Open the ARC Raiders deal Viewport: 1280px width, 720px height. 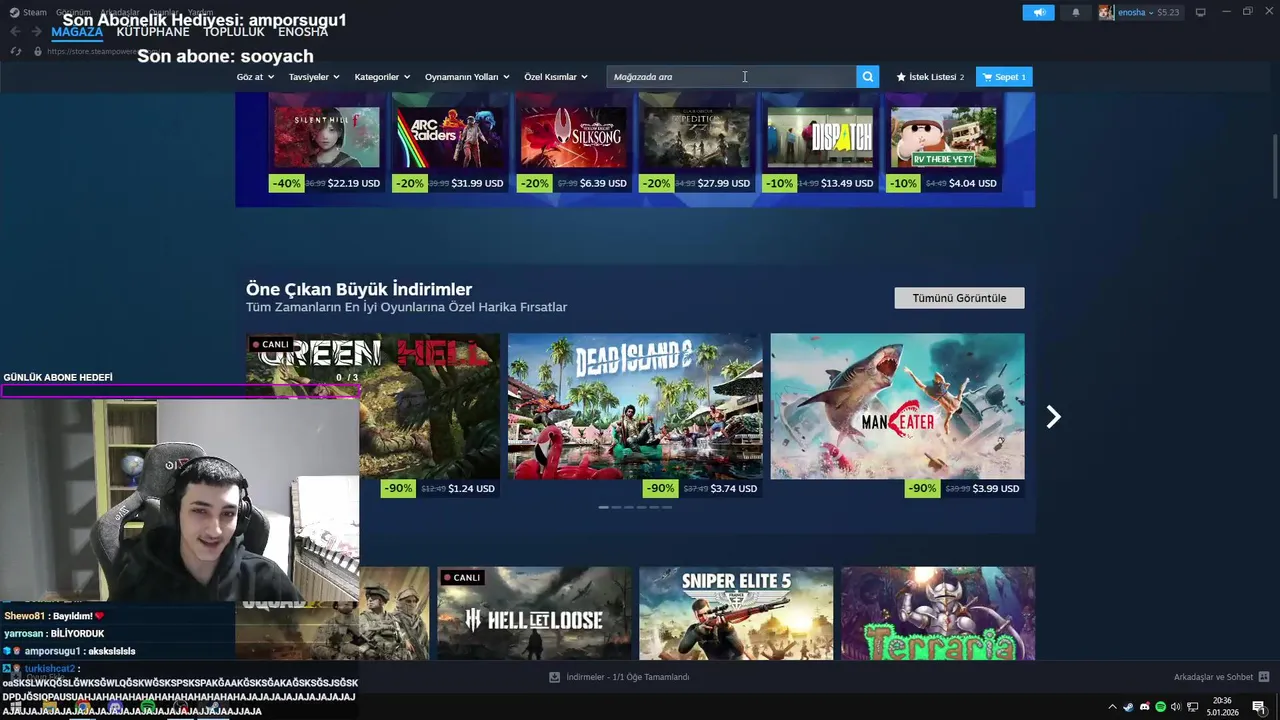click(449, 137)
